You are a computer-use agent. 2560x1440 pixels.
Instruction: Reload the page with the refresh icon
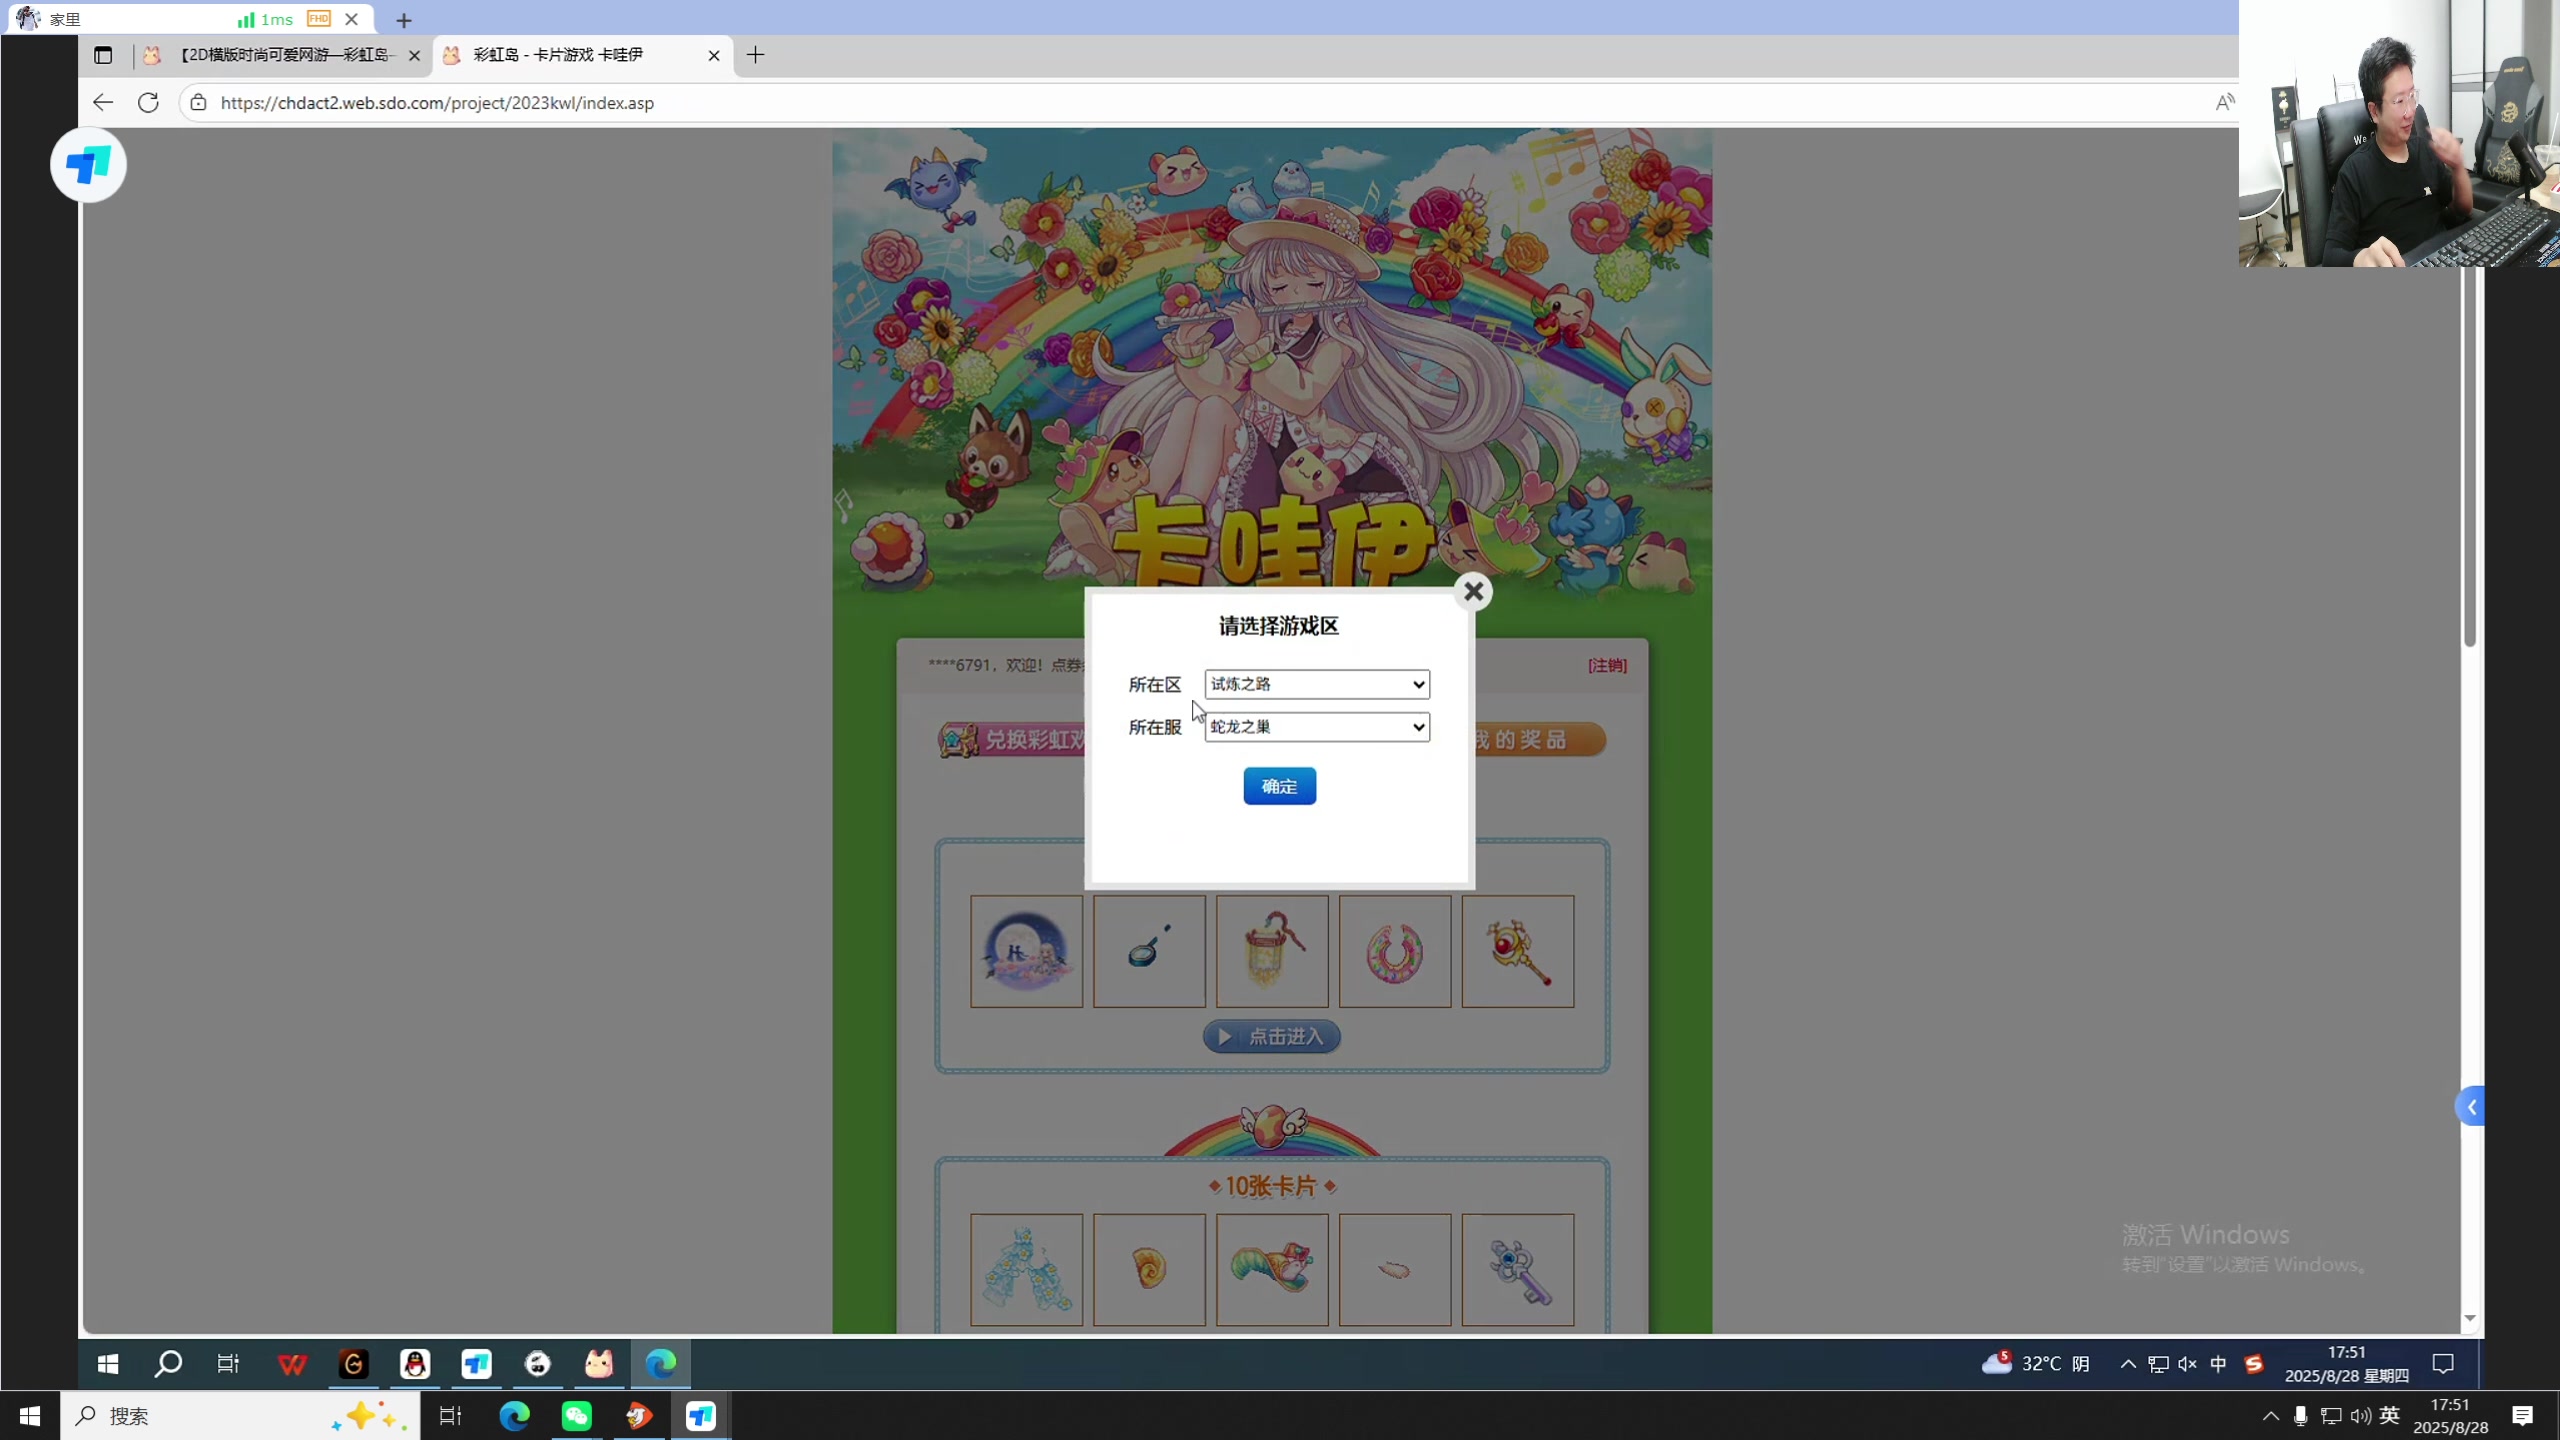coord(148,103)
